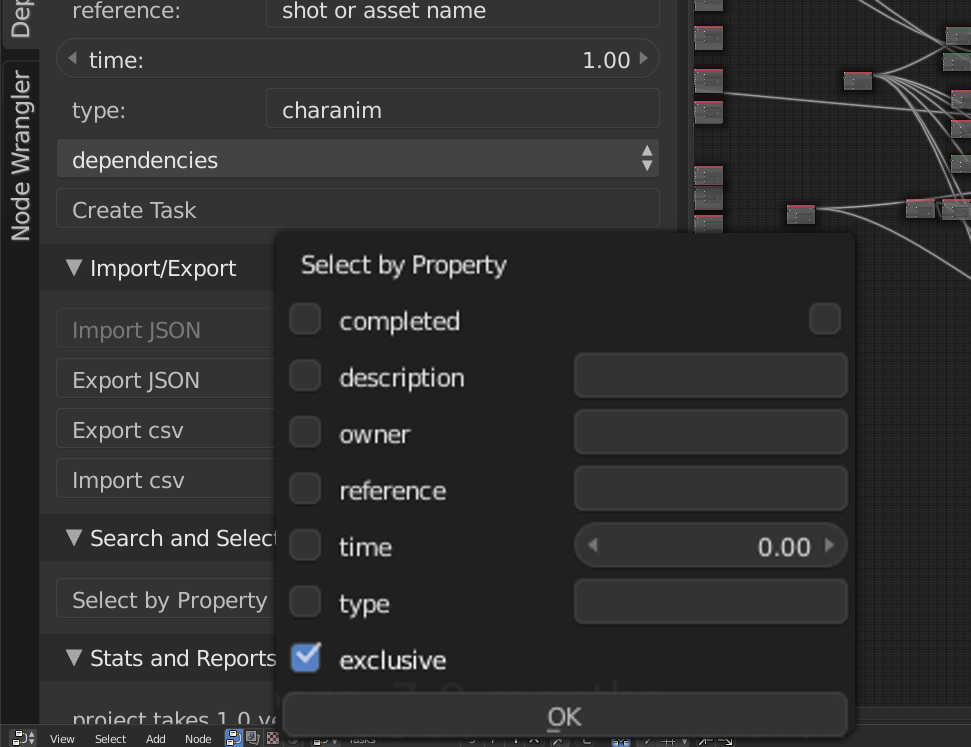
Task: Click the description text field in popup
Action: tap(710, 377)
